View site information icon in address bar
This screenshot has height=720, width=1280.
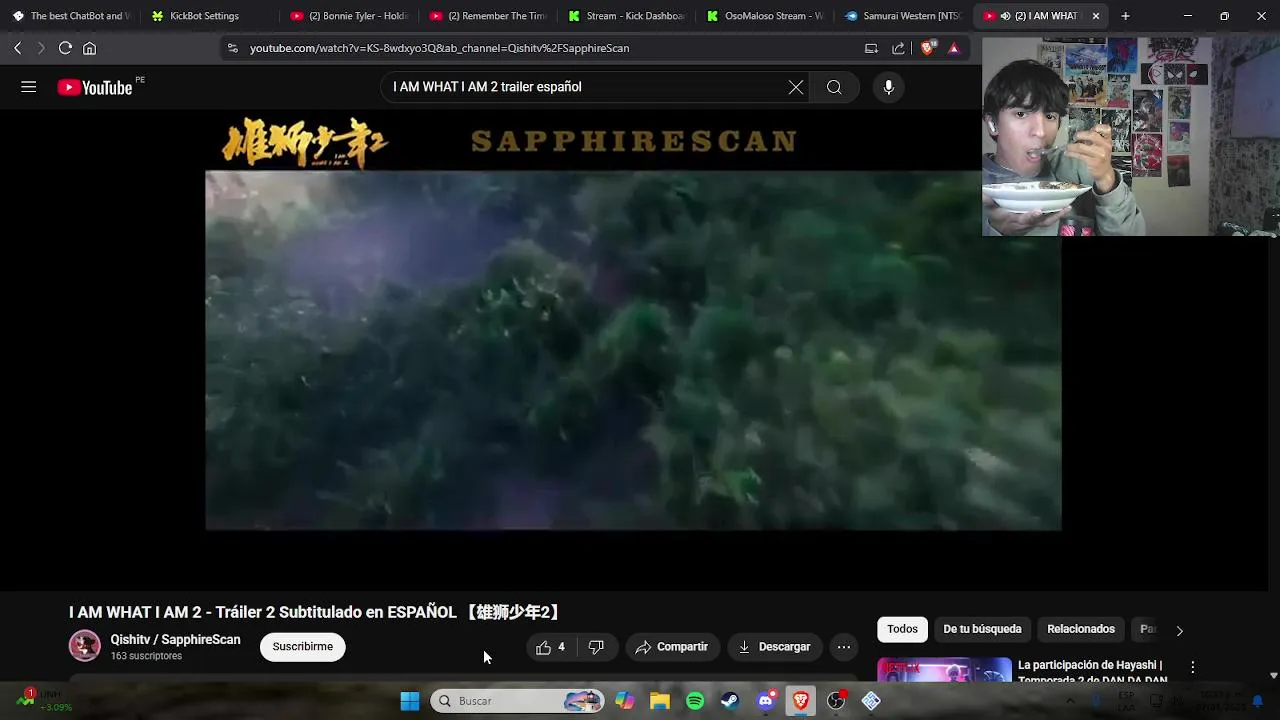click(232, 48)
